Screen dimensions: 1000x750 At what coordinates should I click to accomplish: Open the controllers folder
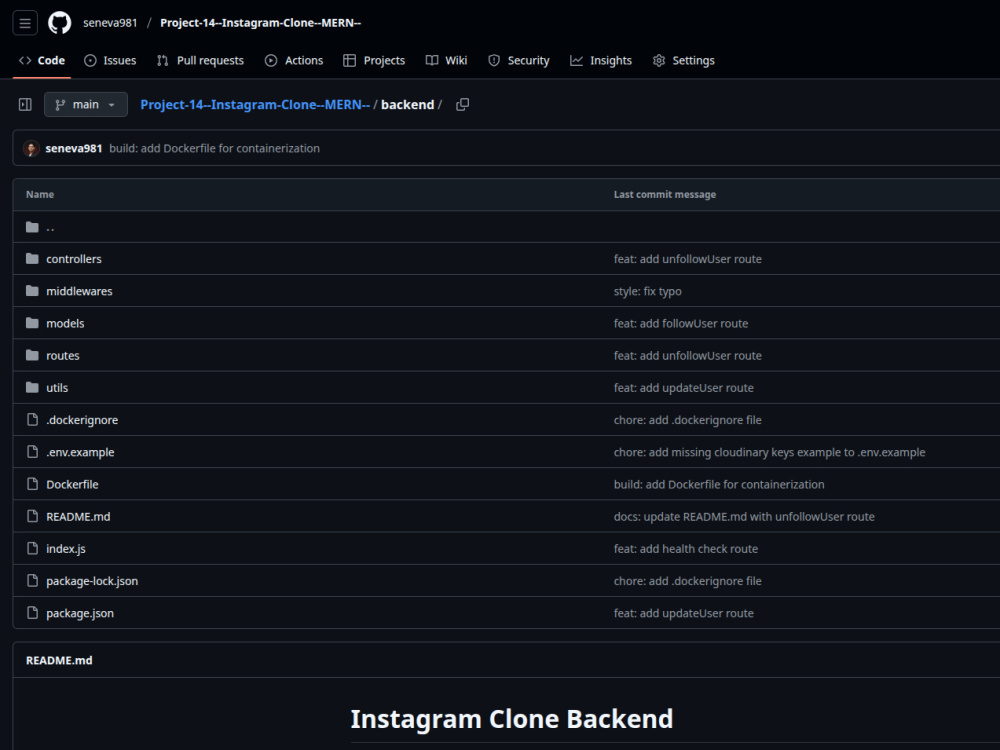point(74,259)
